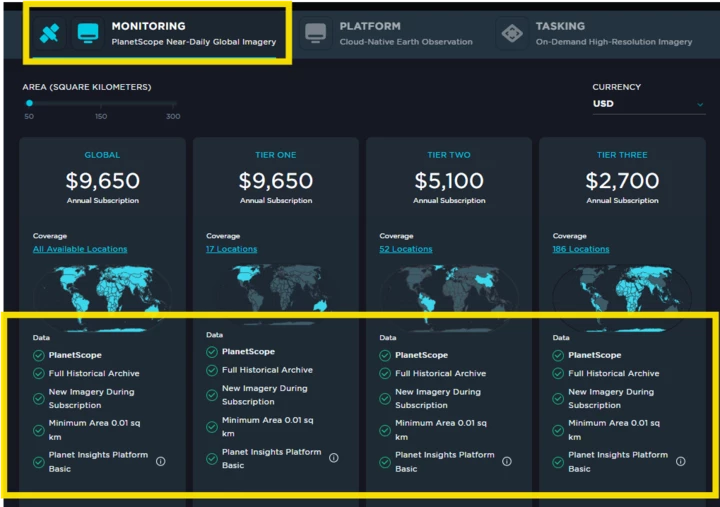Click the satellite icon in Monitoring tab
This screenshot has width=720, height=507.
coord(49,33)
